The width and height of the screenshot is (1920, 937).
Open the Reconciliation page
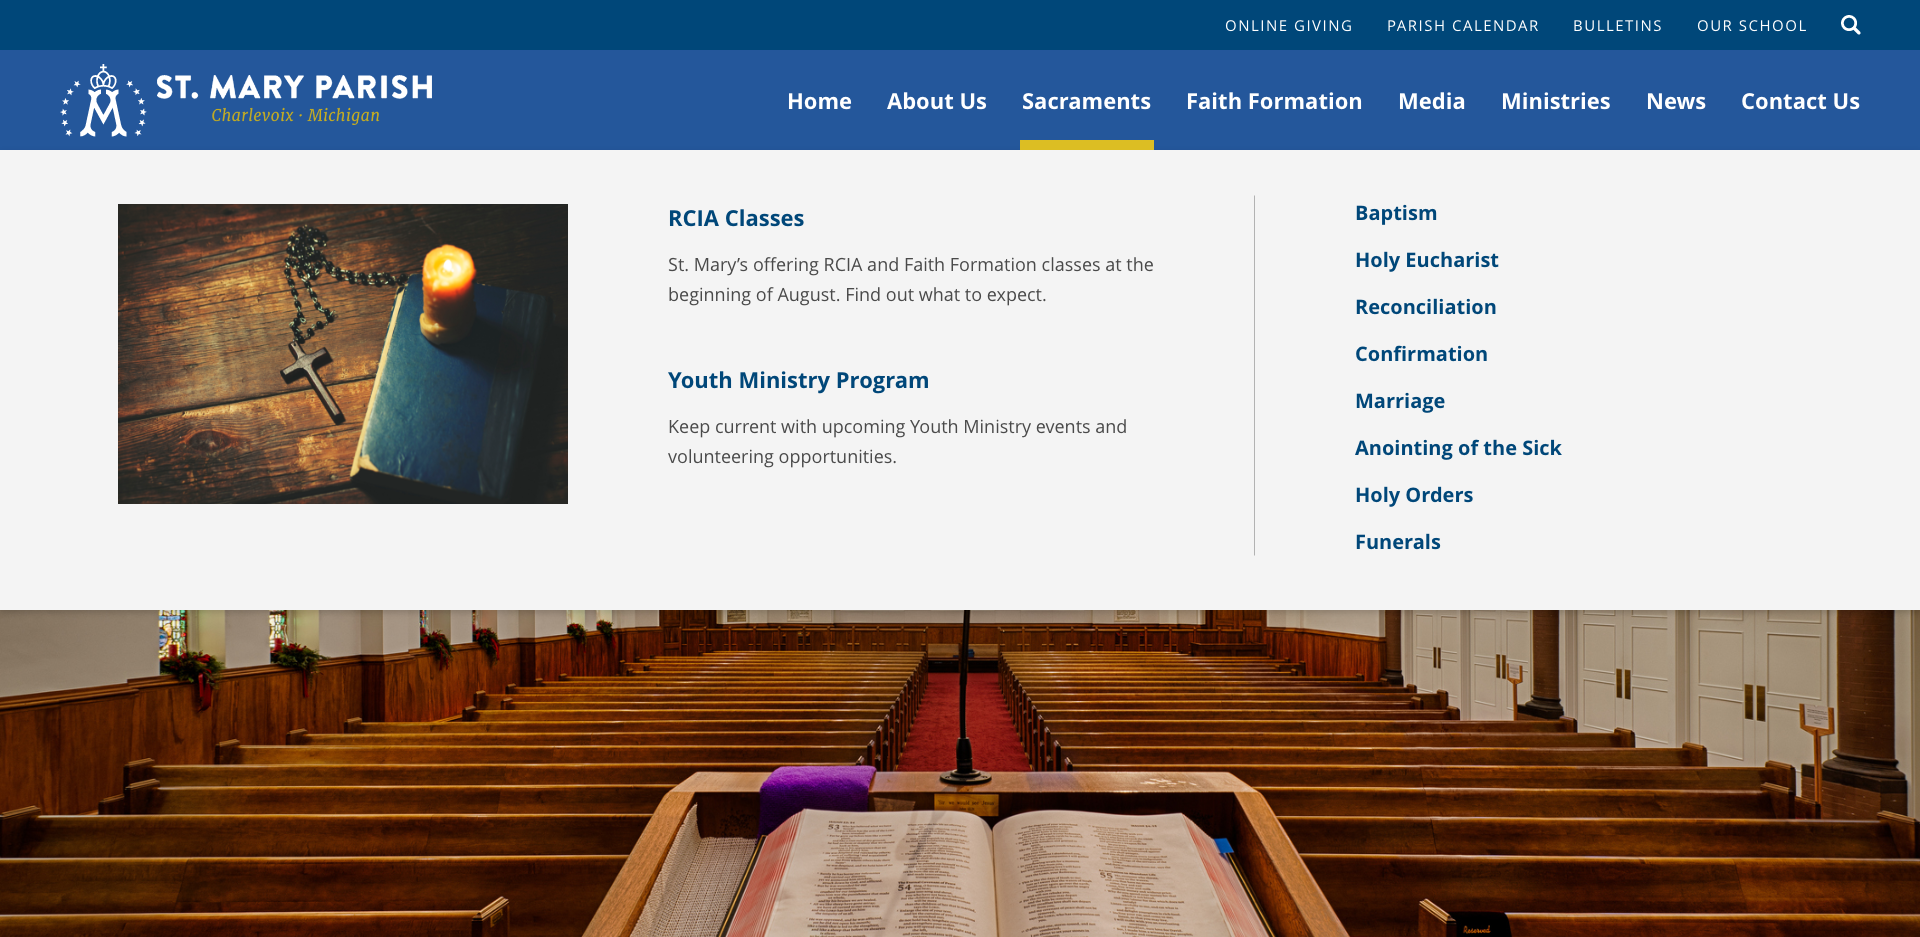(1425, 307)
